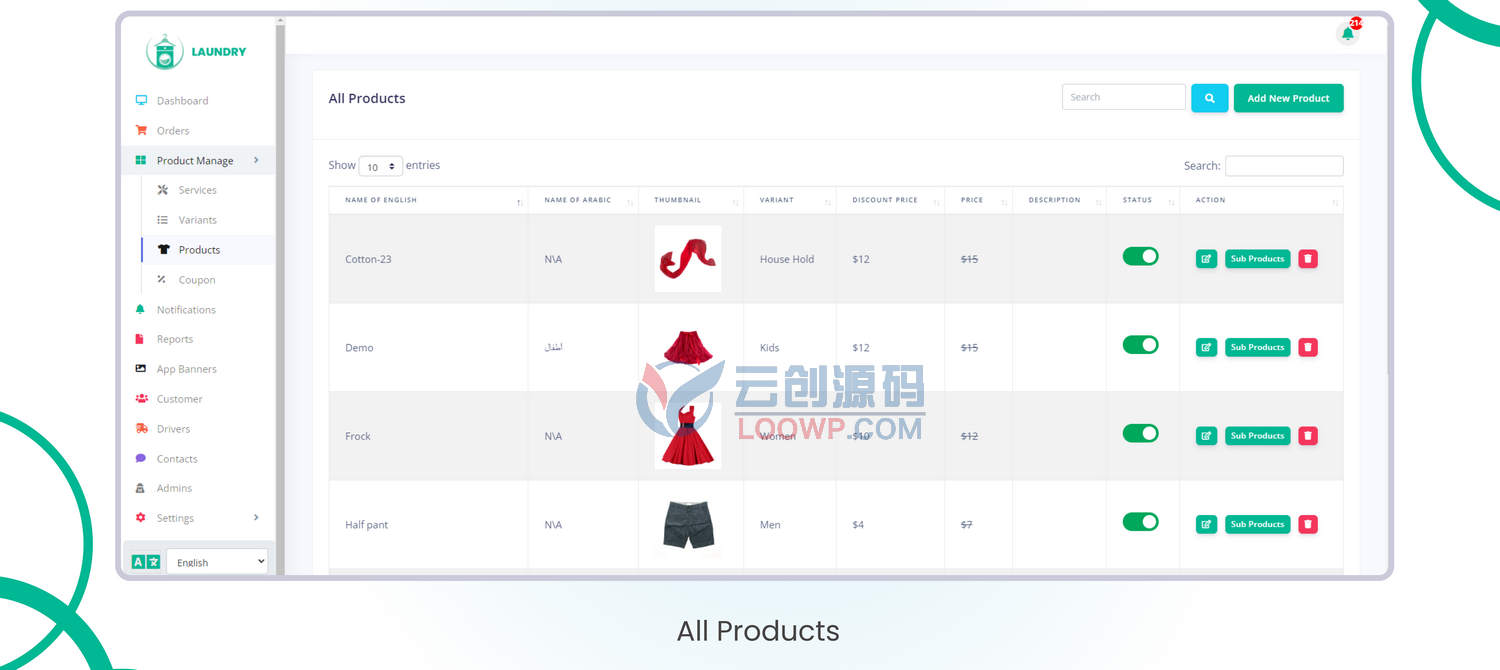Sort by Variant column

coord(790,200)
